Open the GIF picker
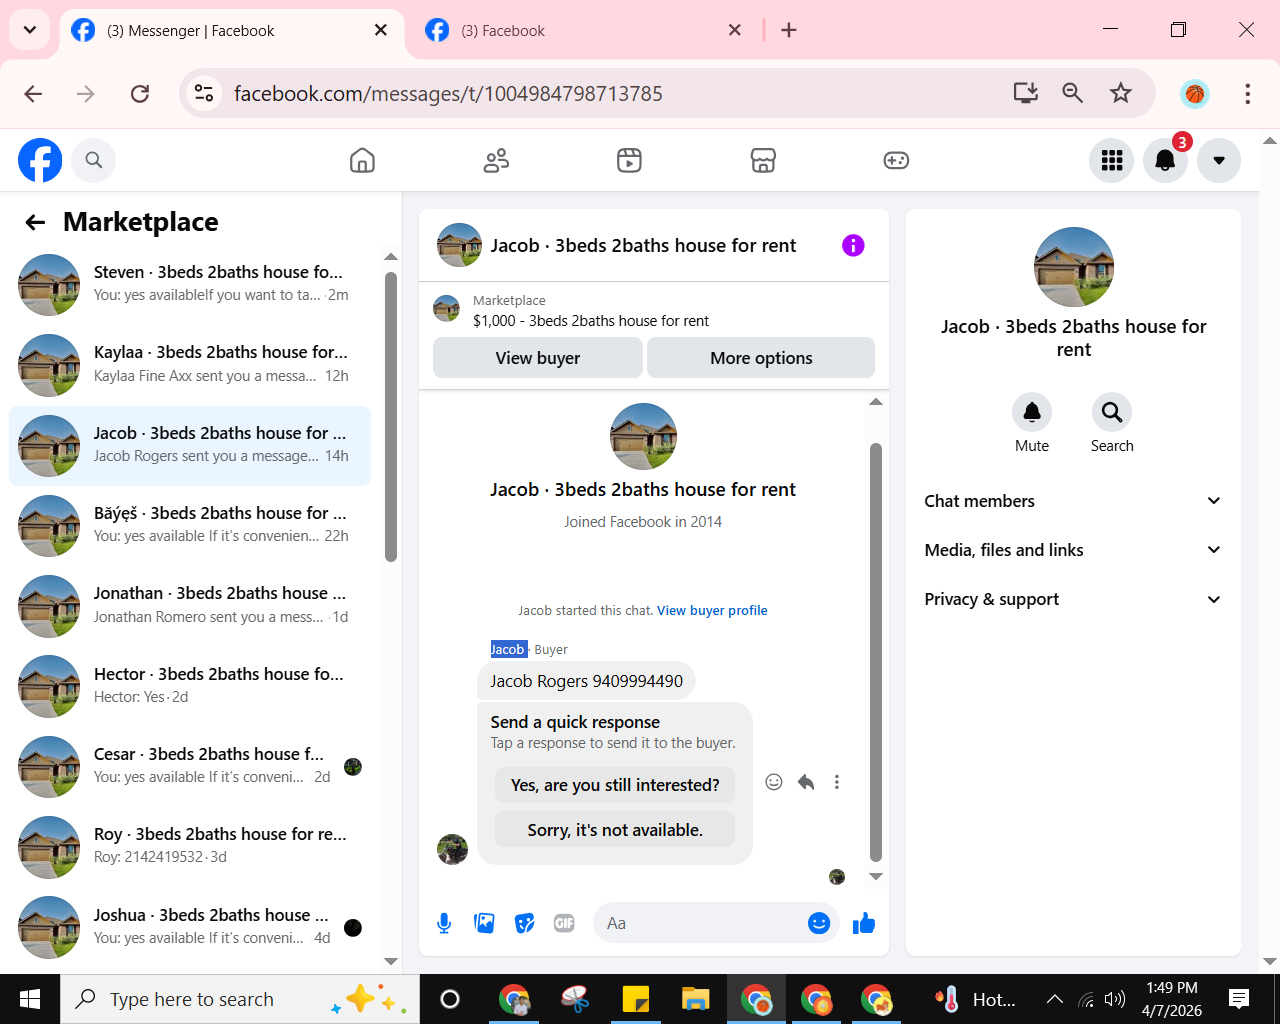The width and height of the screenshot is (1280, 1024). click(564, 923)
